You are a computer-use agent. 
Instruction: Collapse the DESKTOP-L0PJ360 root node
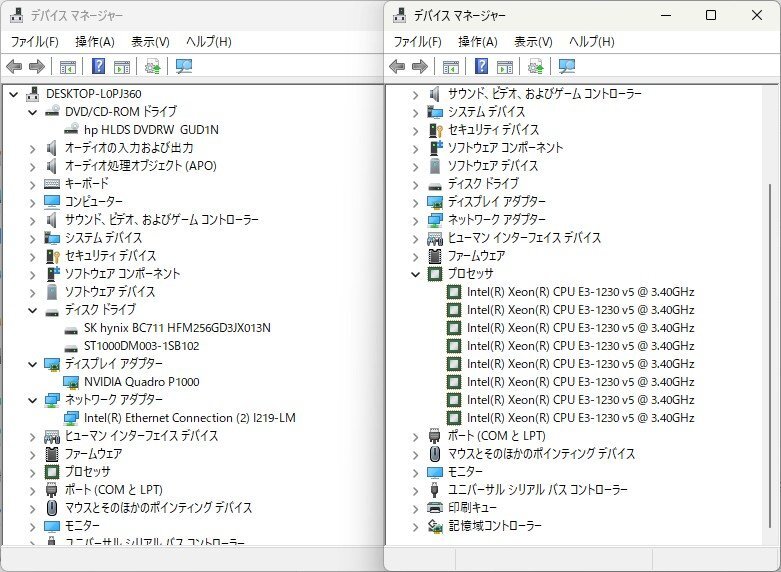click(14, 94)
